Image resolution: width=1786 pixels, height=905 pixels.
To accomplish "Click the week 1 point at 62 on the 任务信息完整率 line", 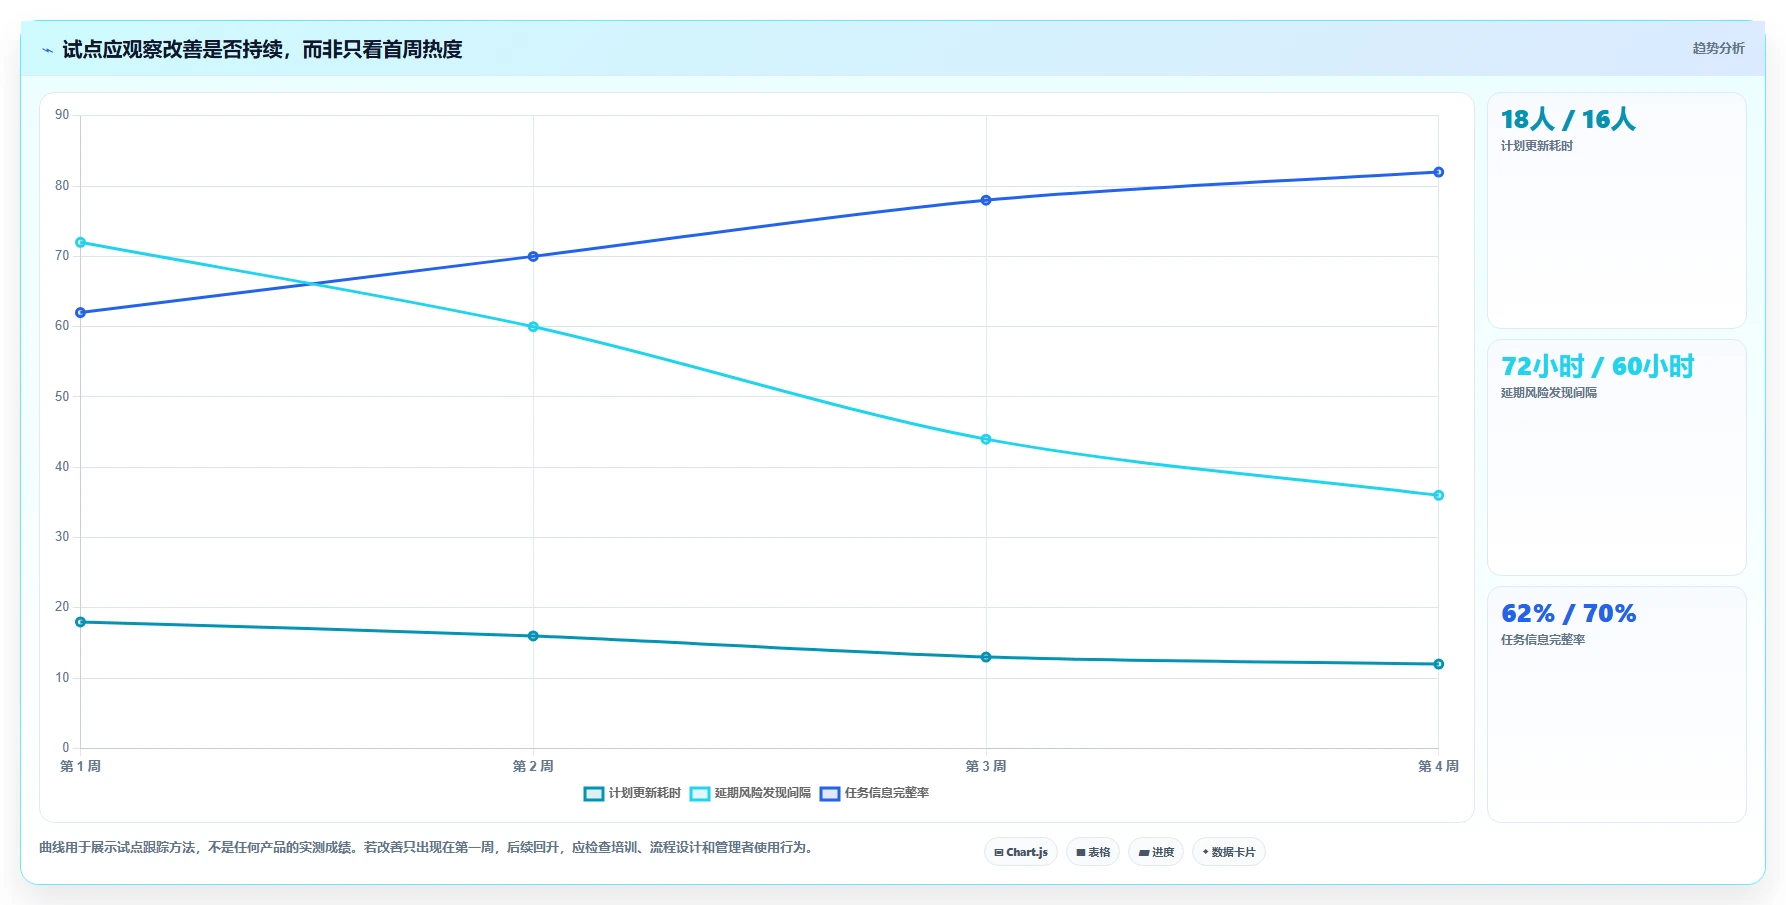I will pos(81,313).
